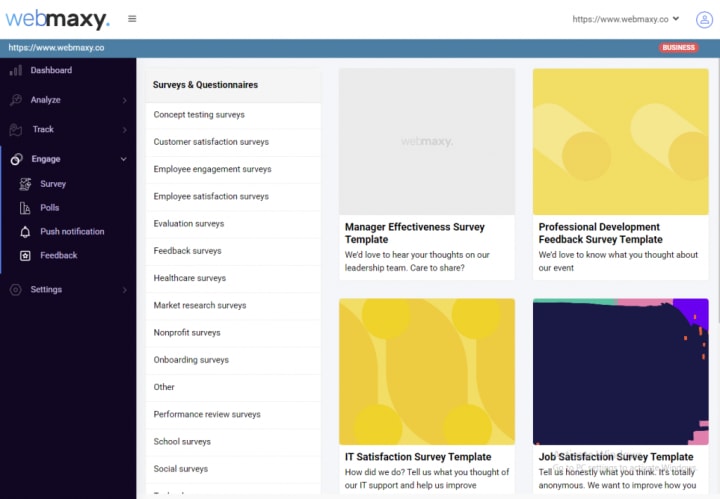Click the leadership team description text

coord(417,261)
